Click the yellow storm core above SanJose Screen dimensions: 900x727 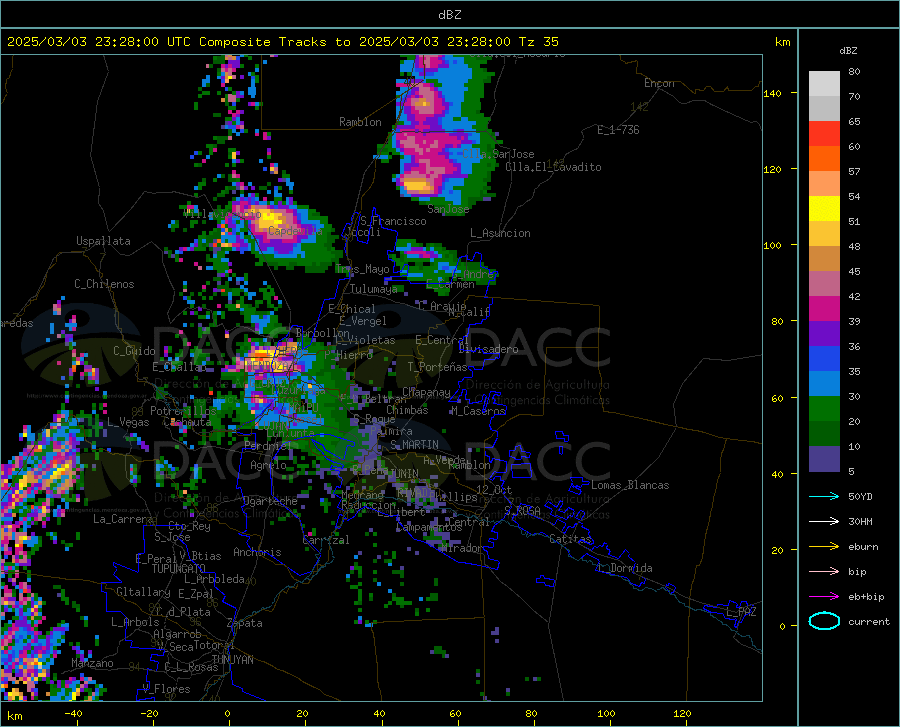417,185
